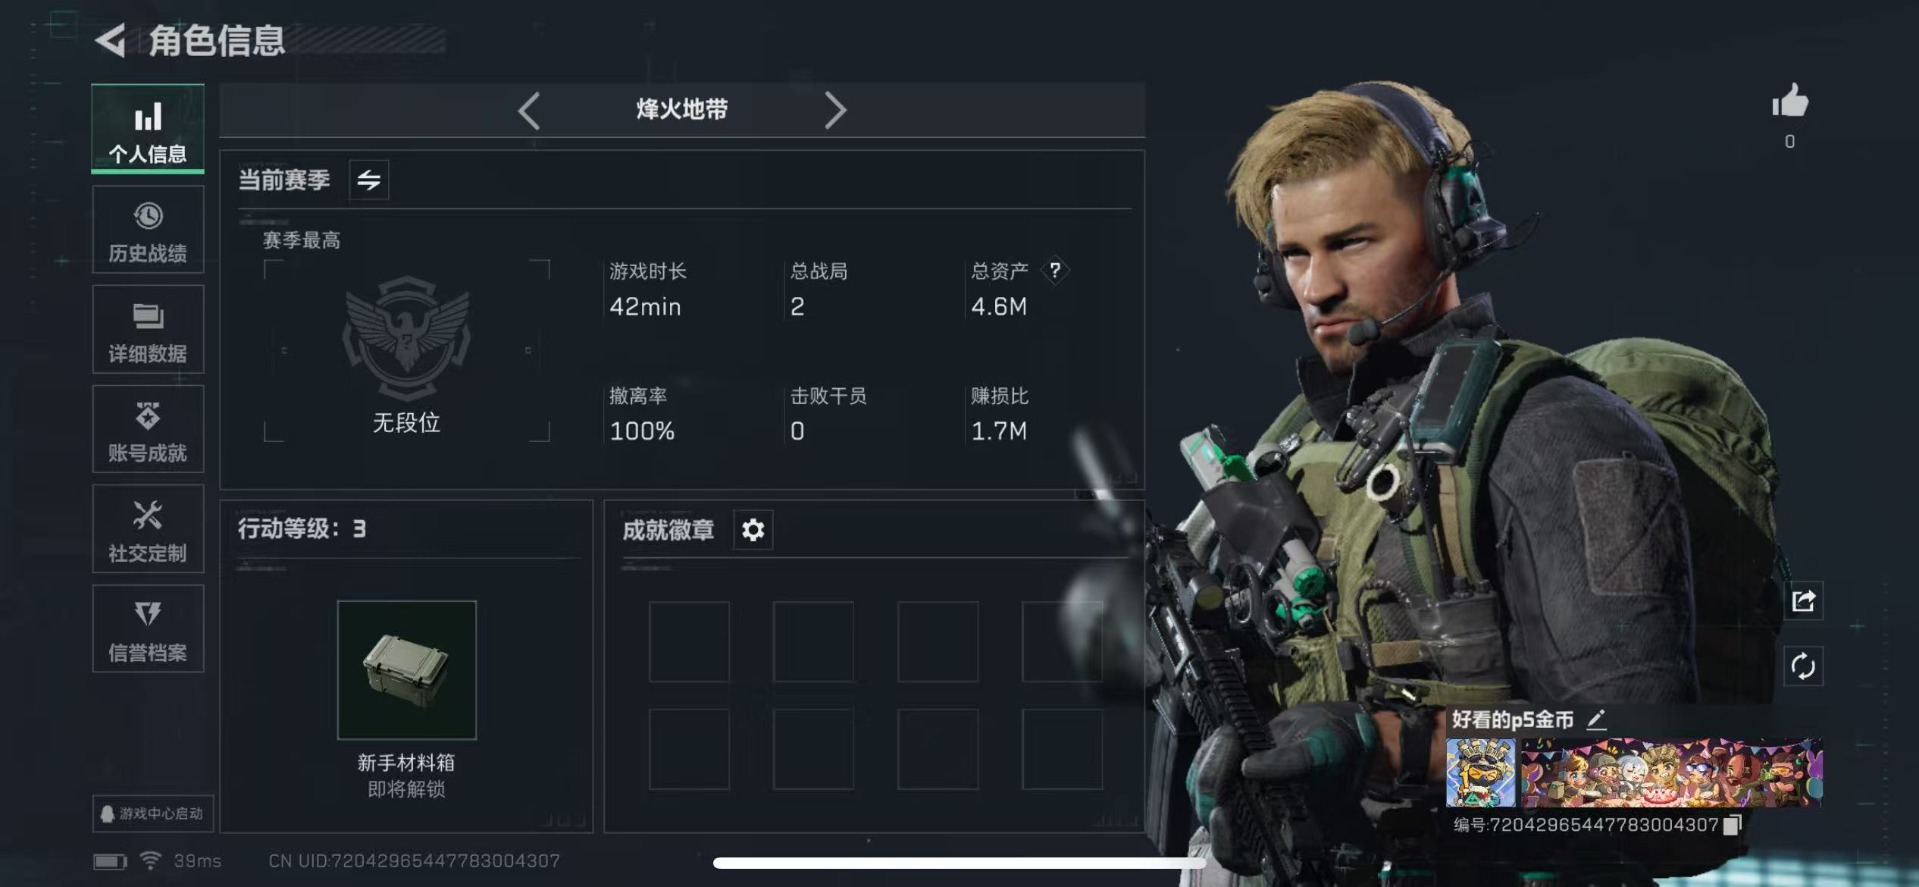Open the 历史战绩 tab

(148, 230)
